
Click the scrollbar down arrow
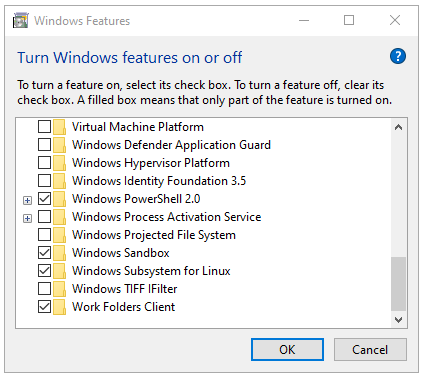click(398, 320)
